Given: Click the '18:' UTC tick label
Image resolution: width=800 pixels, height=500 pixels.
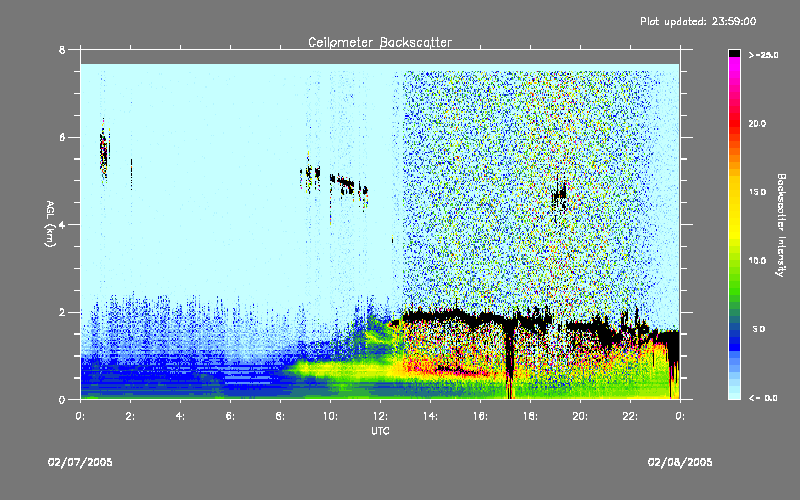Looking at the screenshot, I should [530, 416].
